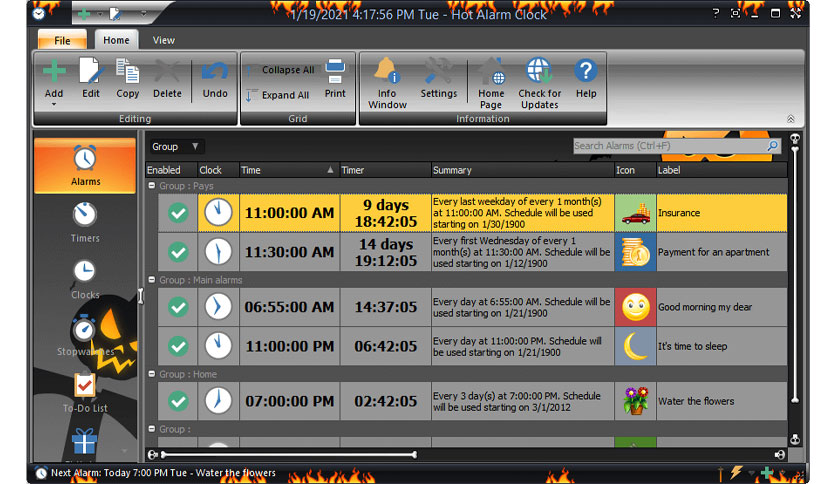Screen dimensions: 836x484
Task: Click the Next Alarm status bar text
Action: (163, 473)
